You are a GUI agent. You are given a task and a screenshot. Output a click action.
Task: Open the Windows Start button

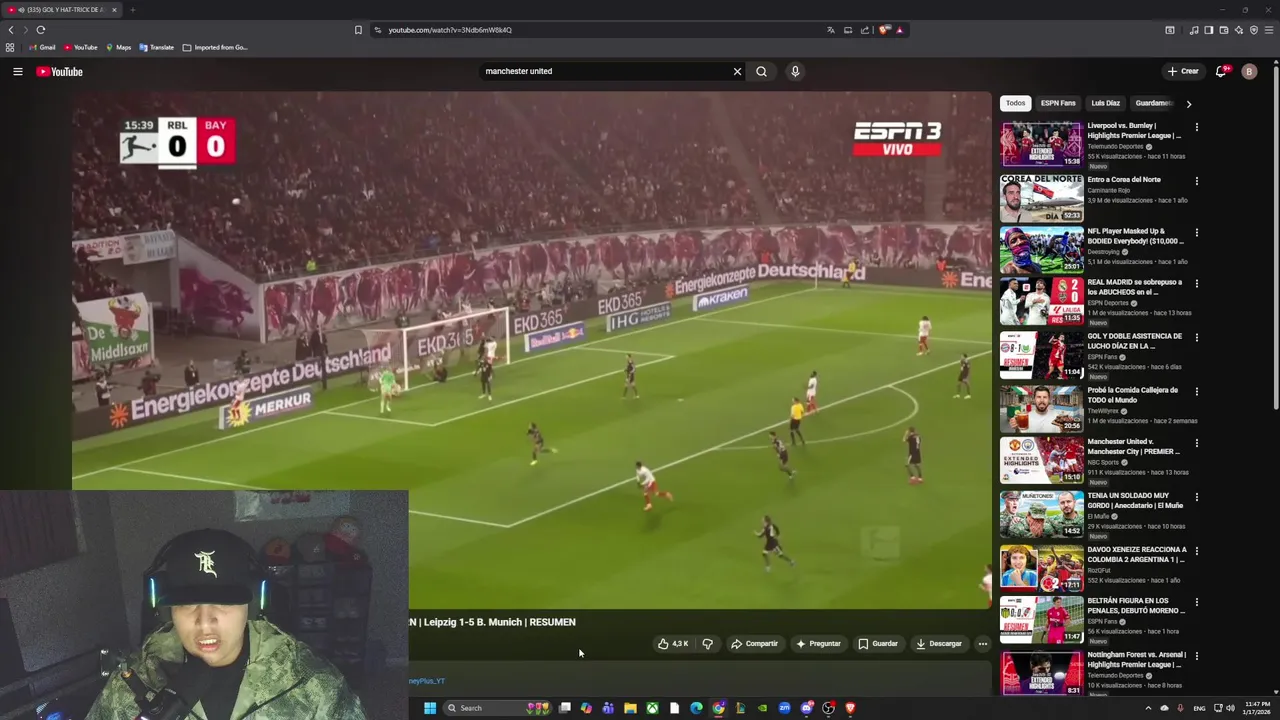[430, 708]
